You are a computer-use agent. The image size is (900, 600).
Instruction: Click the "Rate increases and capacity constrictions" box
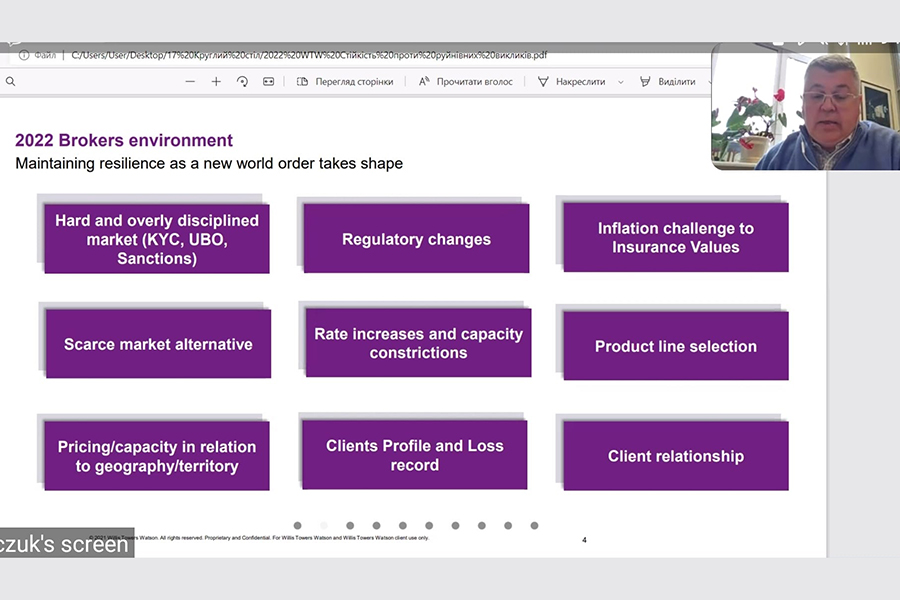pyautogui.click(x=418, y=343)
